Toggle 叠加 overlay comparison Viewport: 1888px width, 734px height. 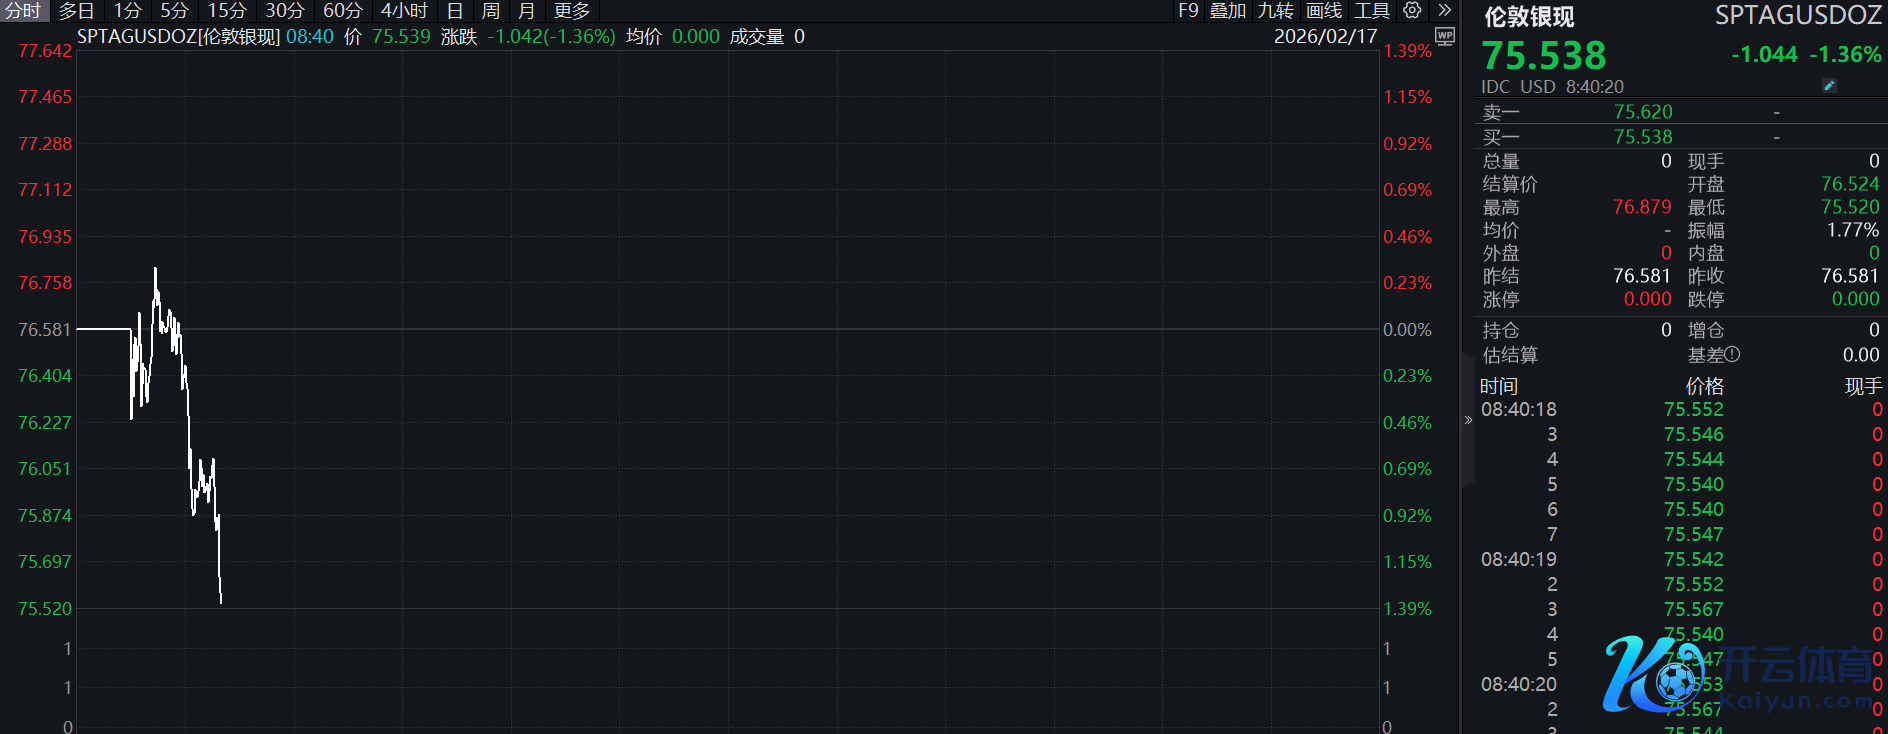pos(1228,11)
